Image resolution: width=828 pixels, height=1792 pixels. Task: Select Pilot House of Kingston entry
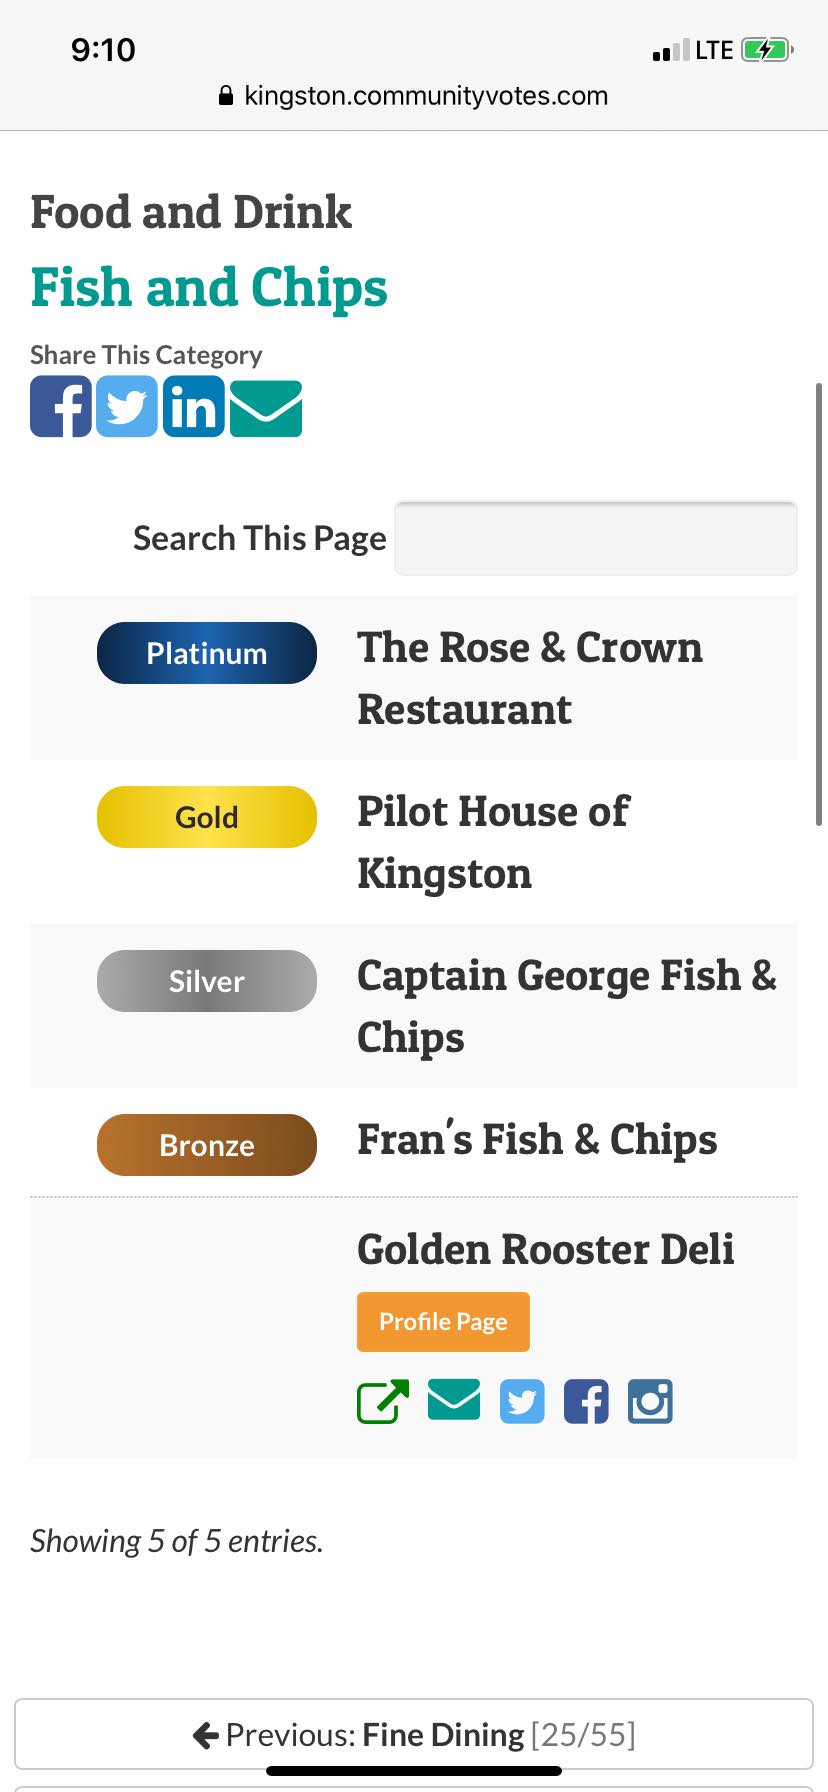click(x=493, y=842)
